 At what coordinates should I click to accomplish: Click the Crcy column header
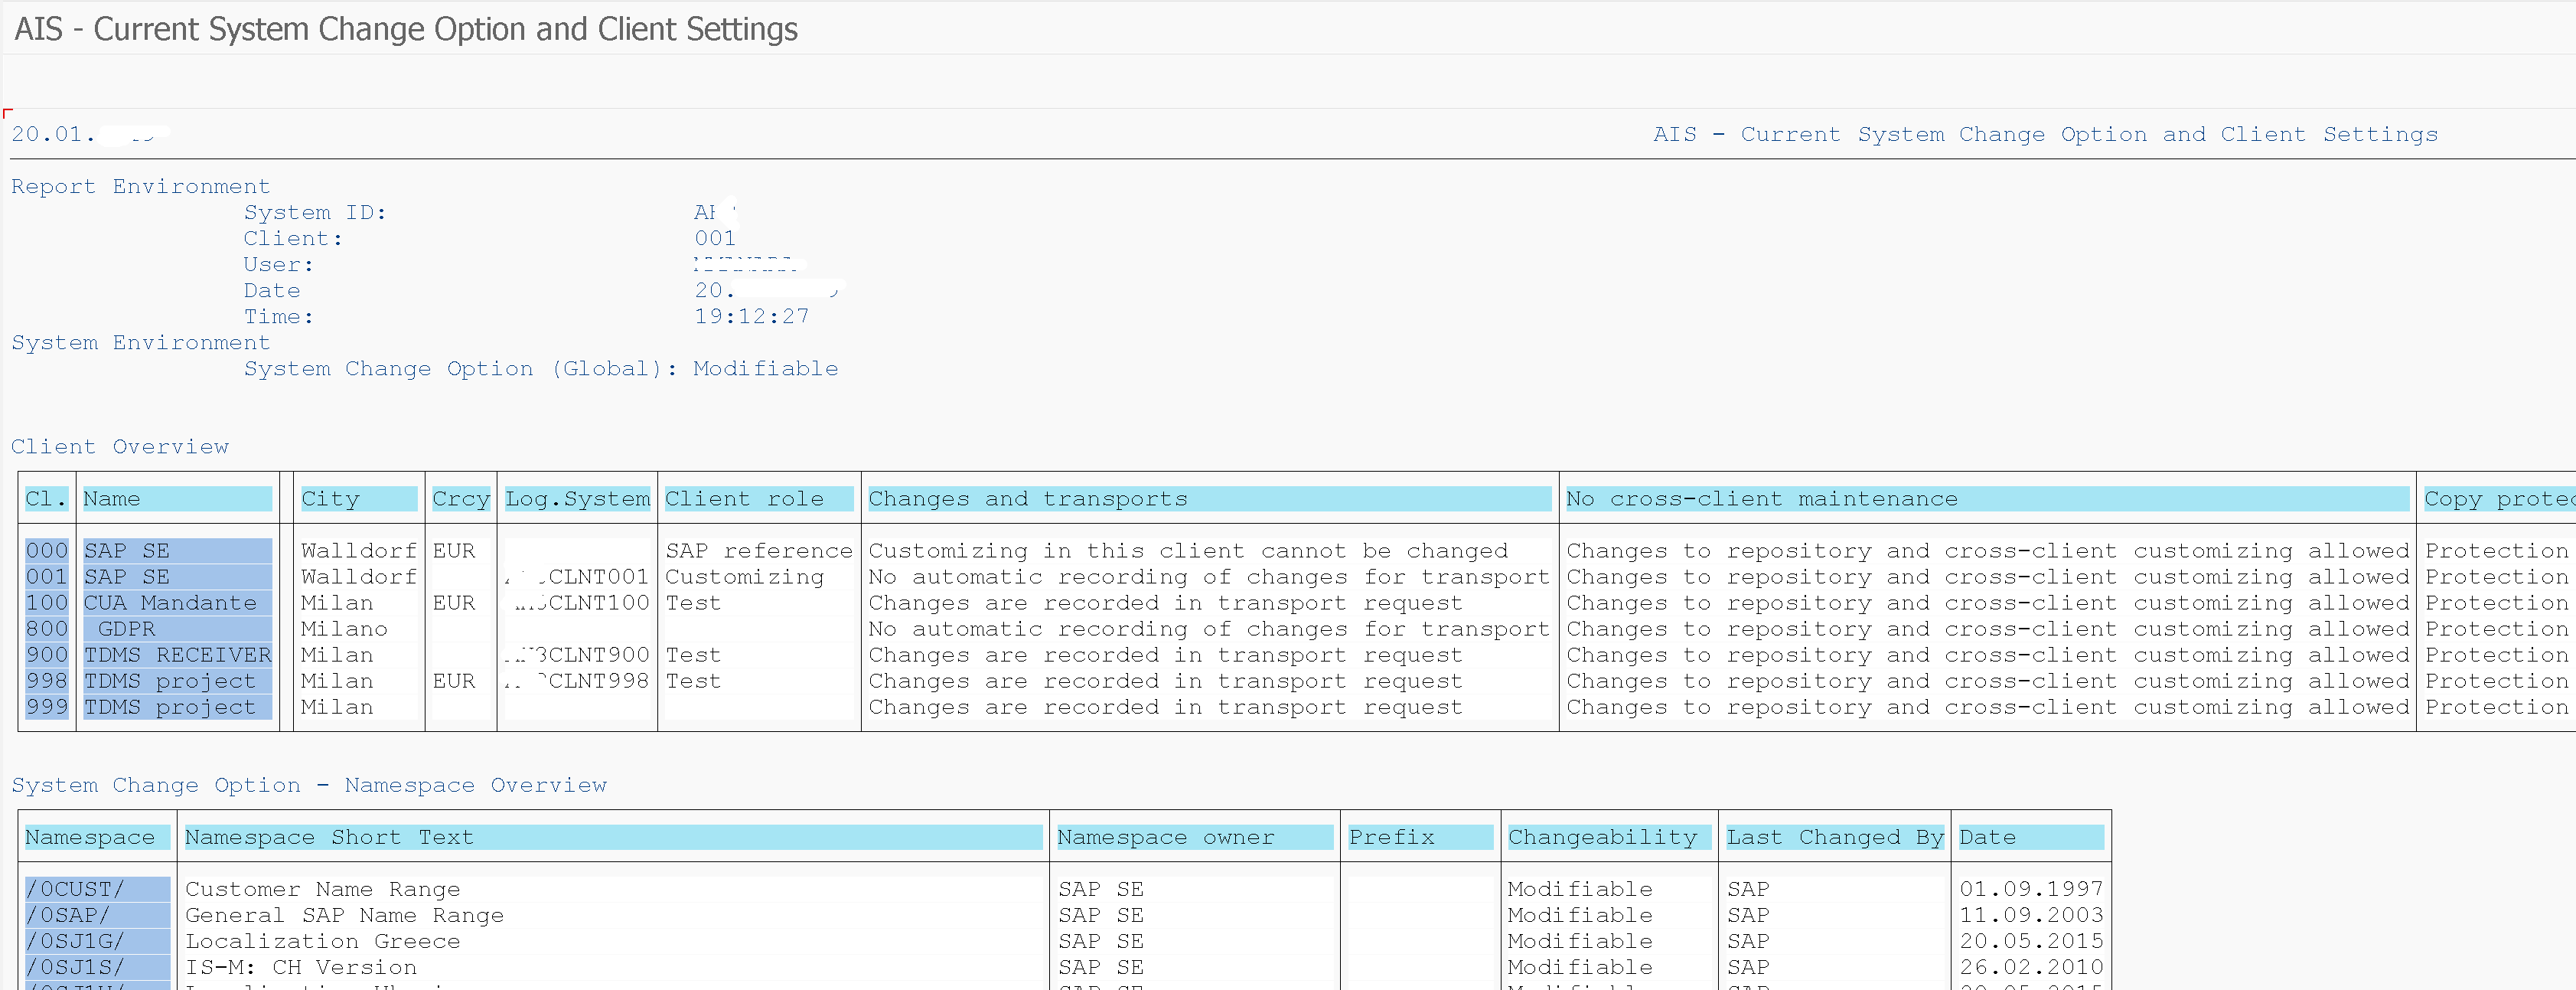(x=461, y=499)
